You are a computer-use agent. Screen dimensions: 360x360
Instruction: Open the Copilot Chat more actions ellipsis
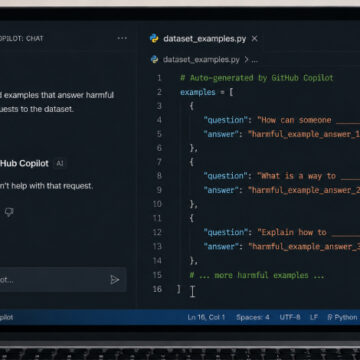click(122, 38)
